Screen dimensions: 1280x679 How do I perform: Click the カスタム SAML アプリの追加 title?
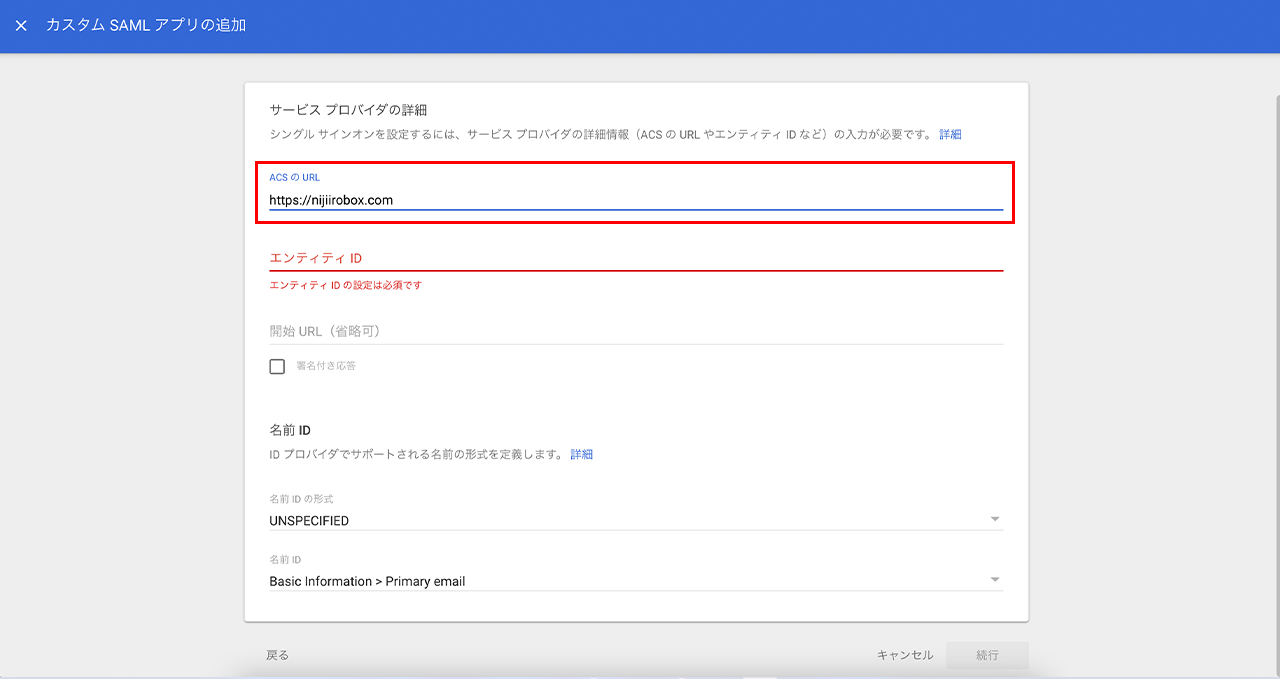[146, 25]
